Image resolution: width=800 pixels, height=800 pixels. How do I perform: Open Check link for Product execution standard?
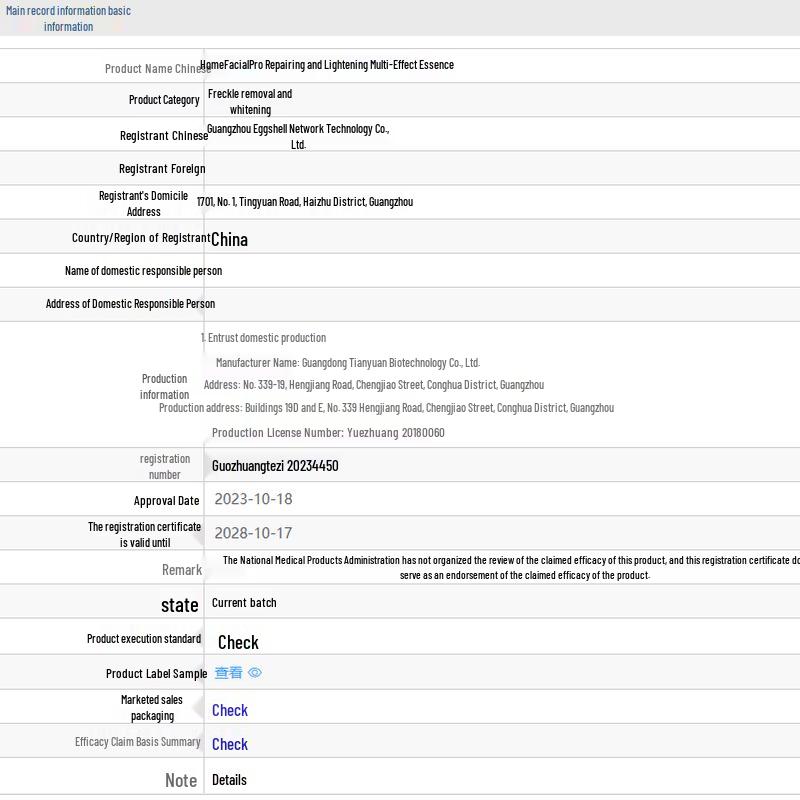238,642
